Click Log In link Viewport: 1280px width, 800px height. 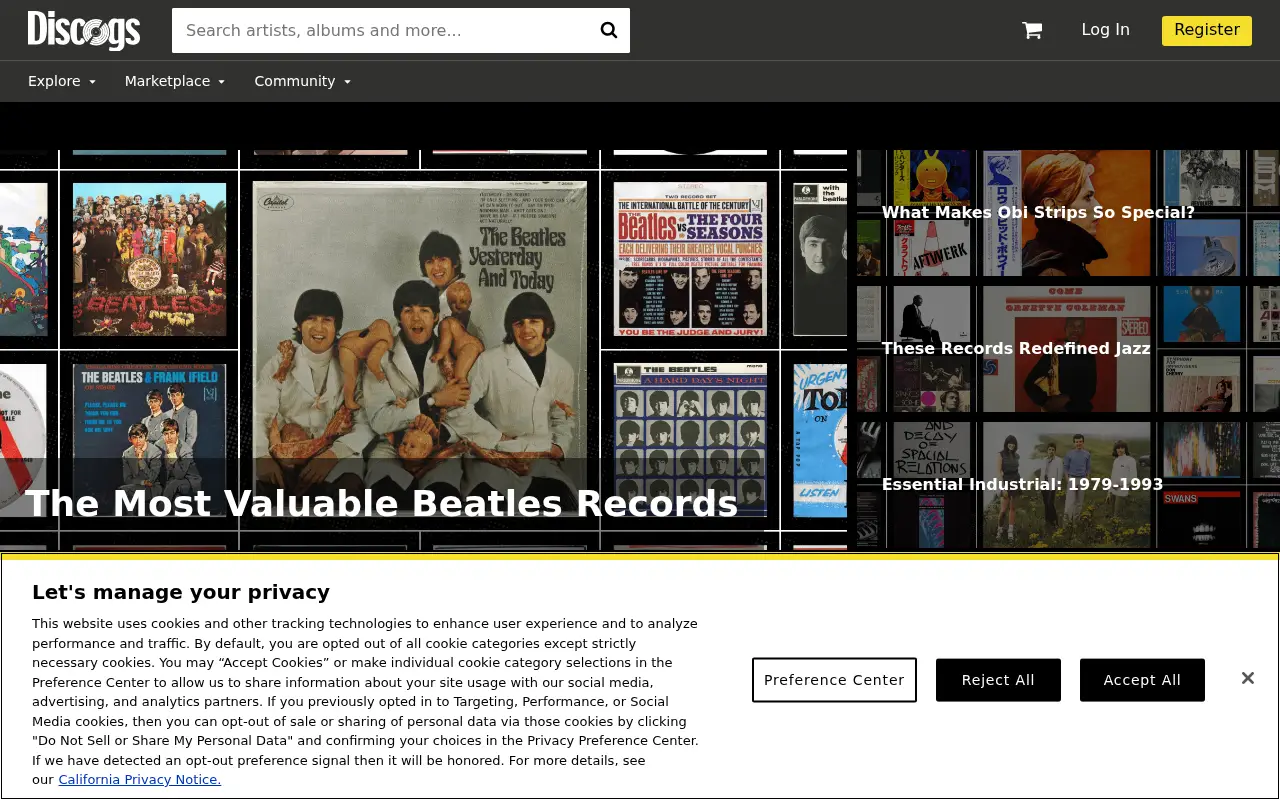[x=1105, y=30]
